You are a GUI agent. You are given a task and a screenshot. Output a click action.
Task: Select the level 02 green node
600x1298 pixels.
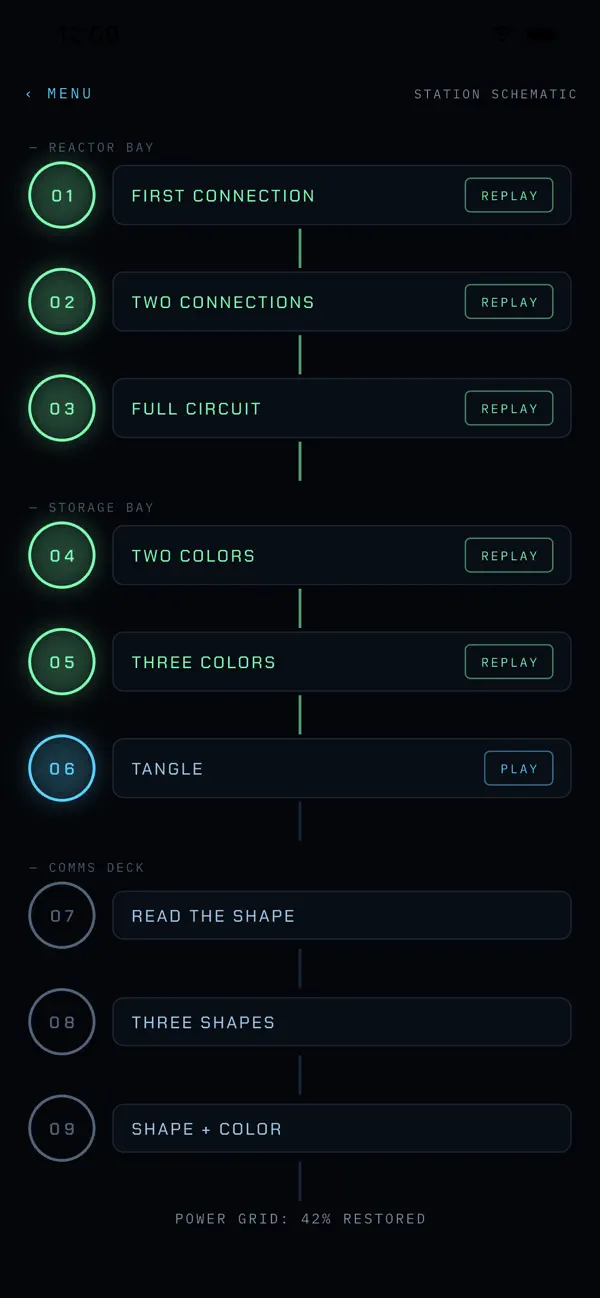coord(62,302)
